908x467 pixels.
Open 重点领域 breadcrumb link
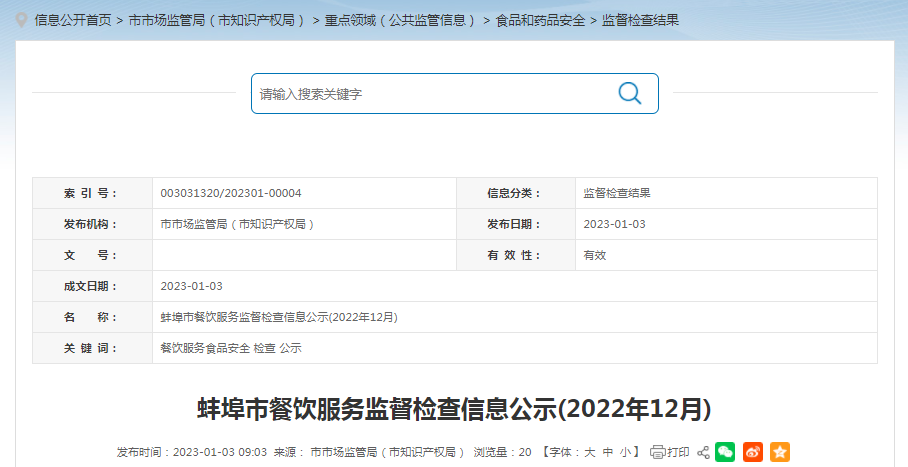[x=400, y=20]
